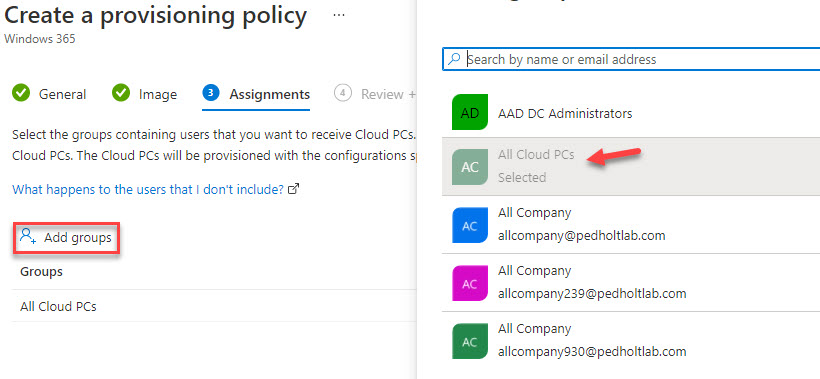Go to the Review + step tab
This screenshot has height=379, width=820.
coord(375,94)
